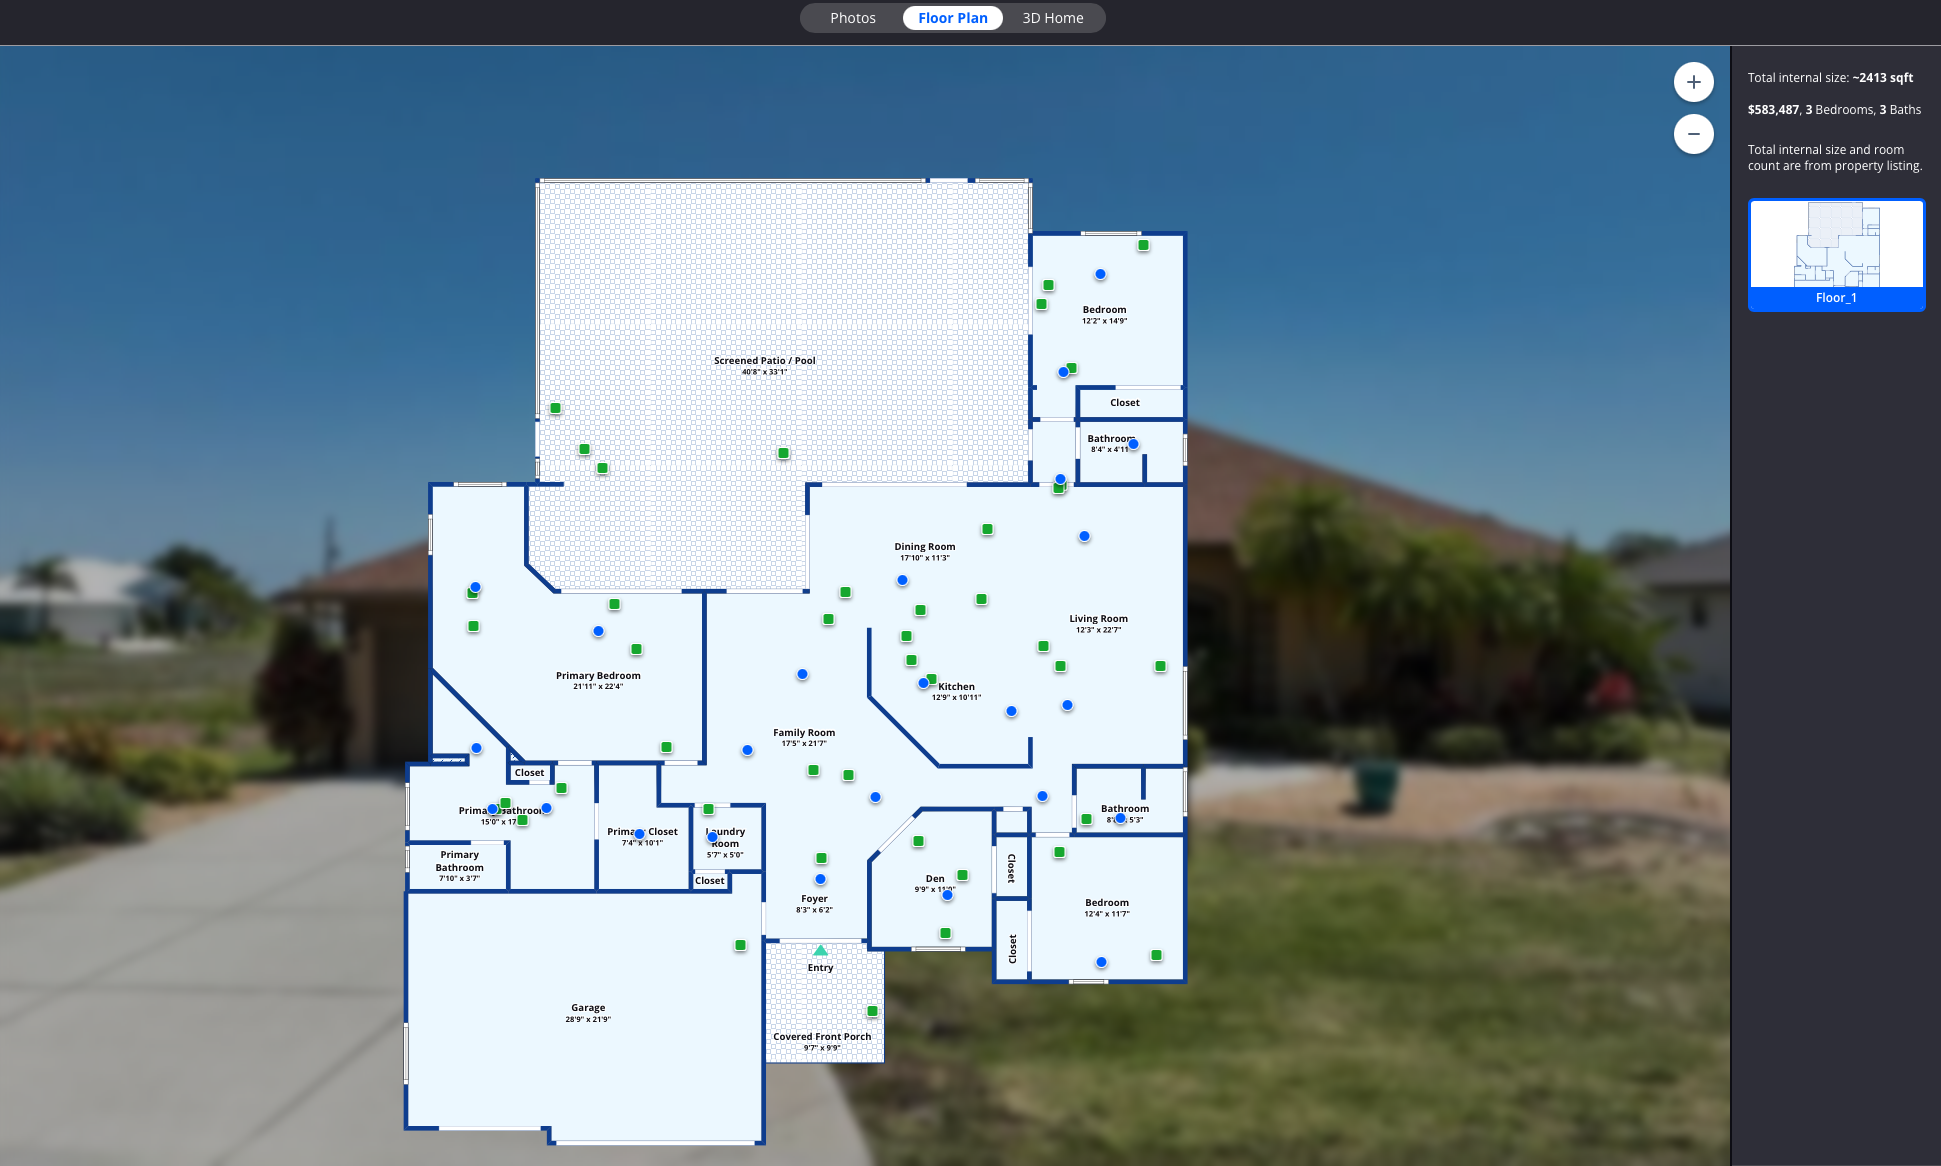Click the photo icon in the top Bedroom

(x=1143, y=245)
